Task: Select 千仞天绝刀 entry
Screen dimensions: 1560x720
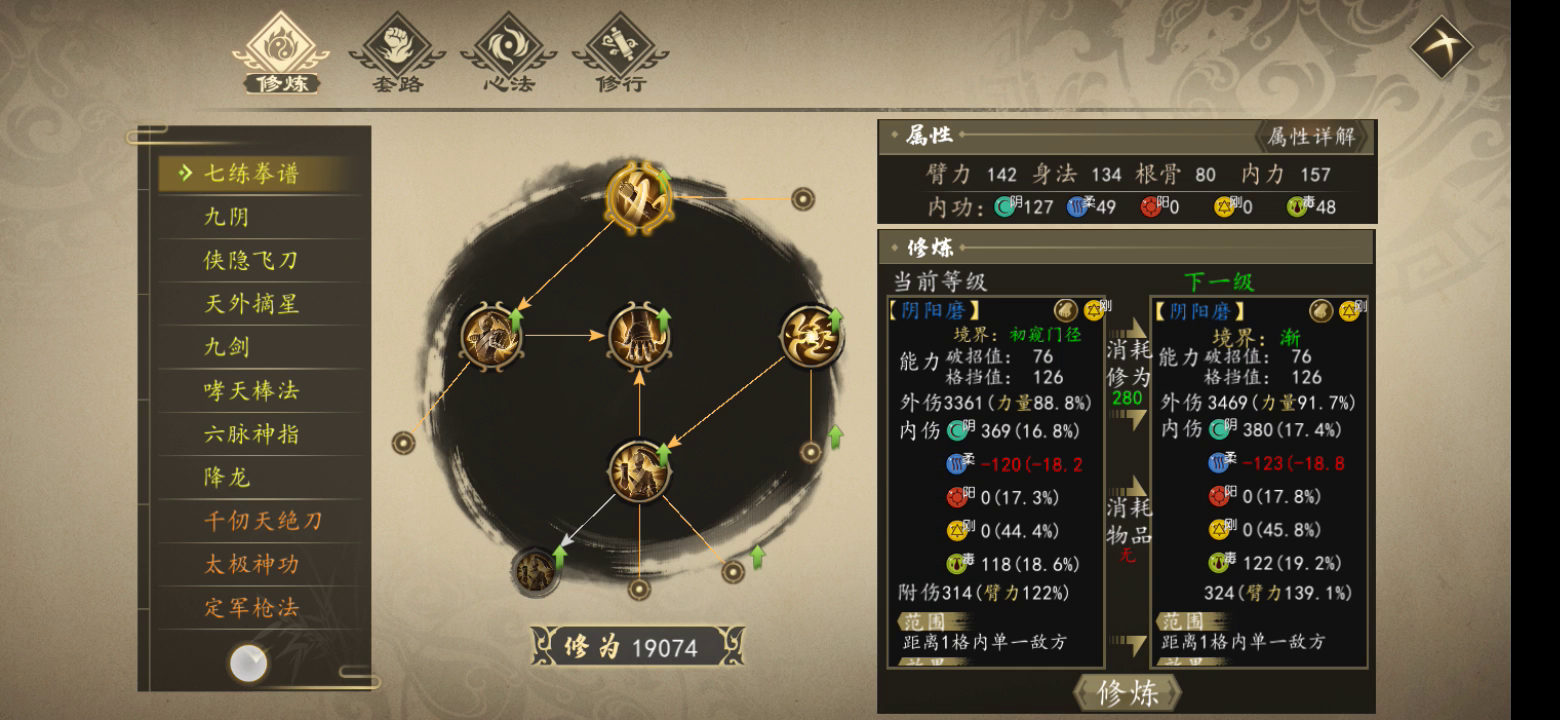Action: [265, 521]
